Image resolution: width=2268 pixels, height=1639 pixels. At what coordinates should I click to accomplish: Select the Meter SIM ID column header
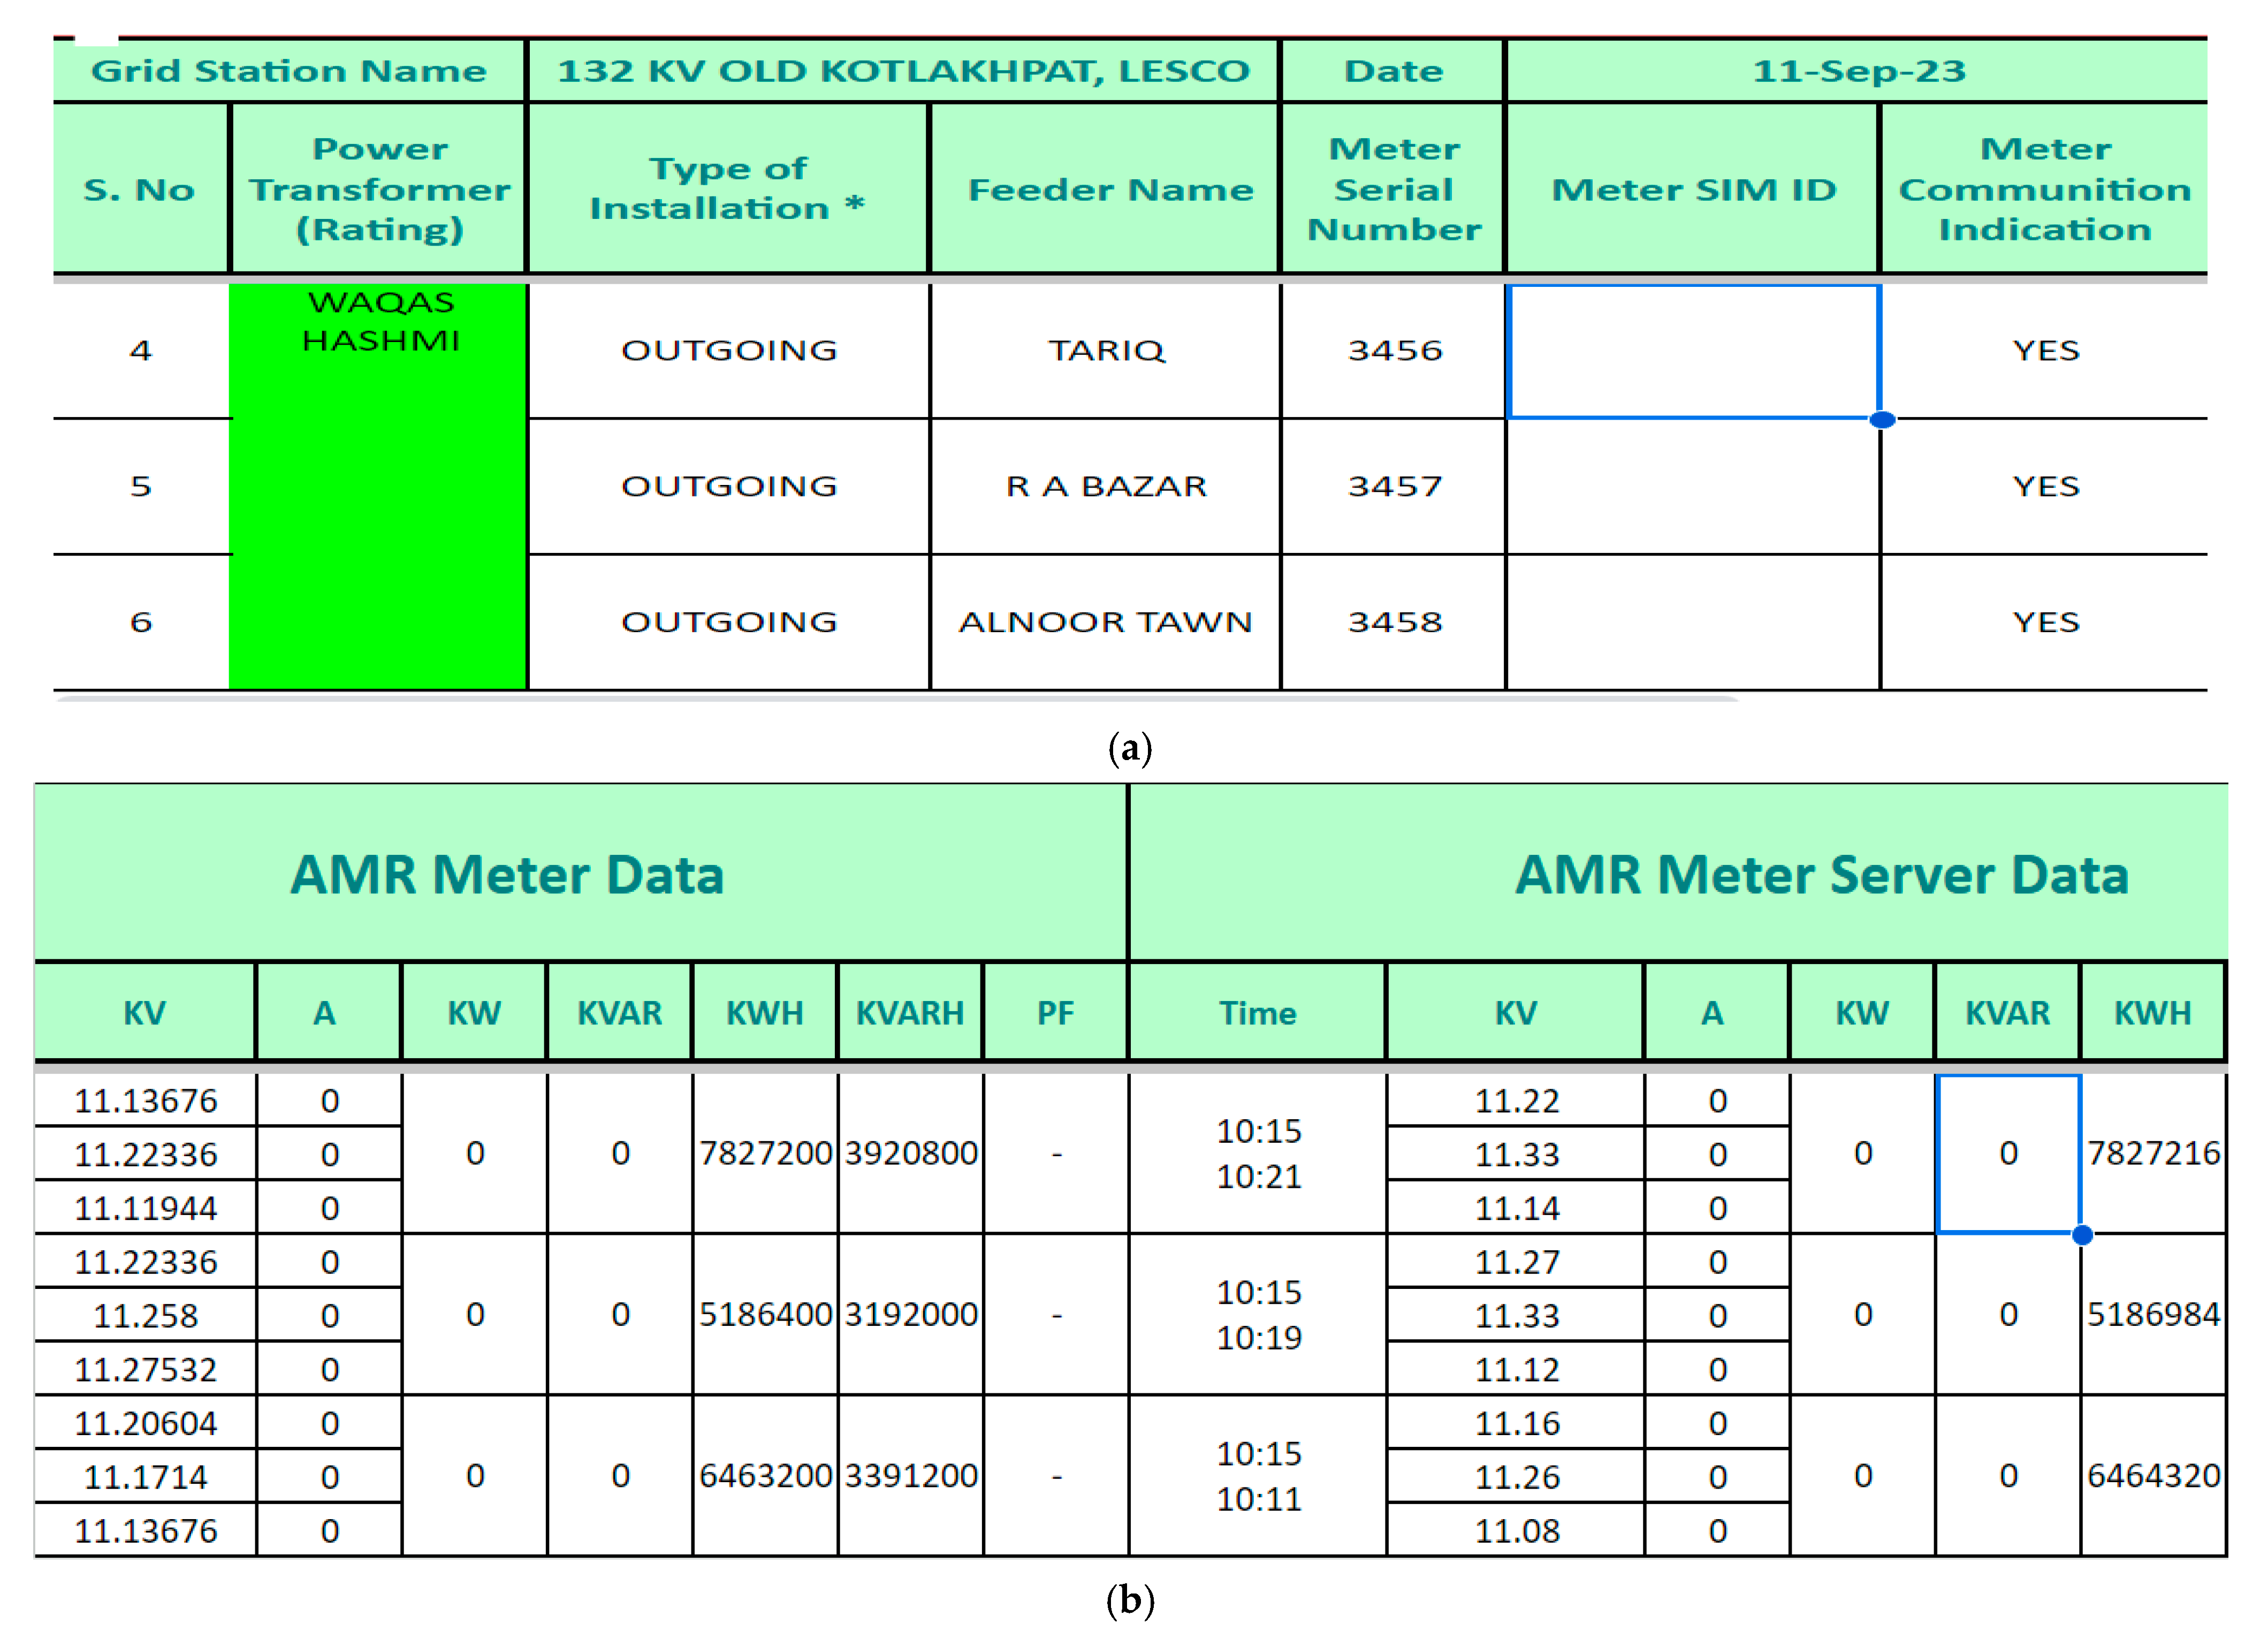click(1693, 189)
